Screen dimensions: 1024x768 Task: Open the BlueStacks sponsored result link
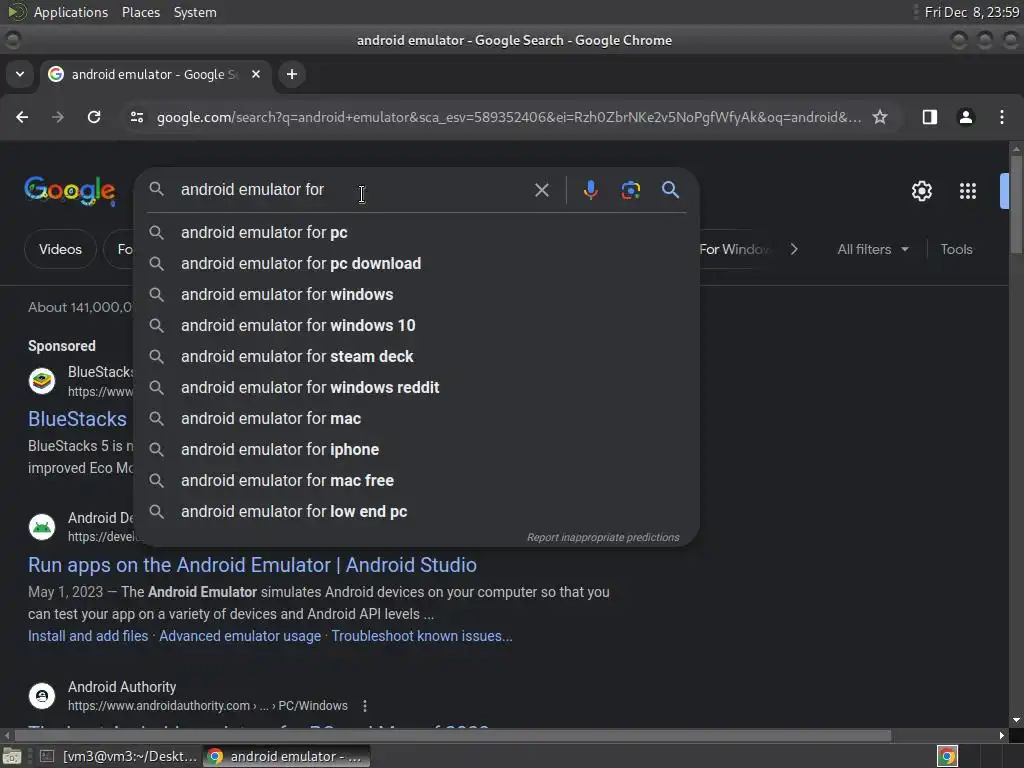78,419
